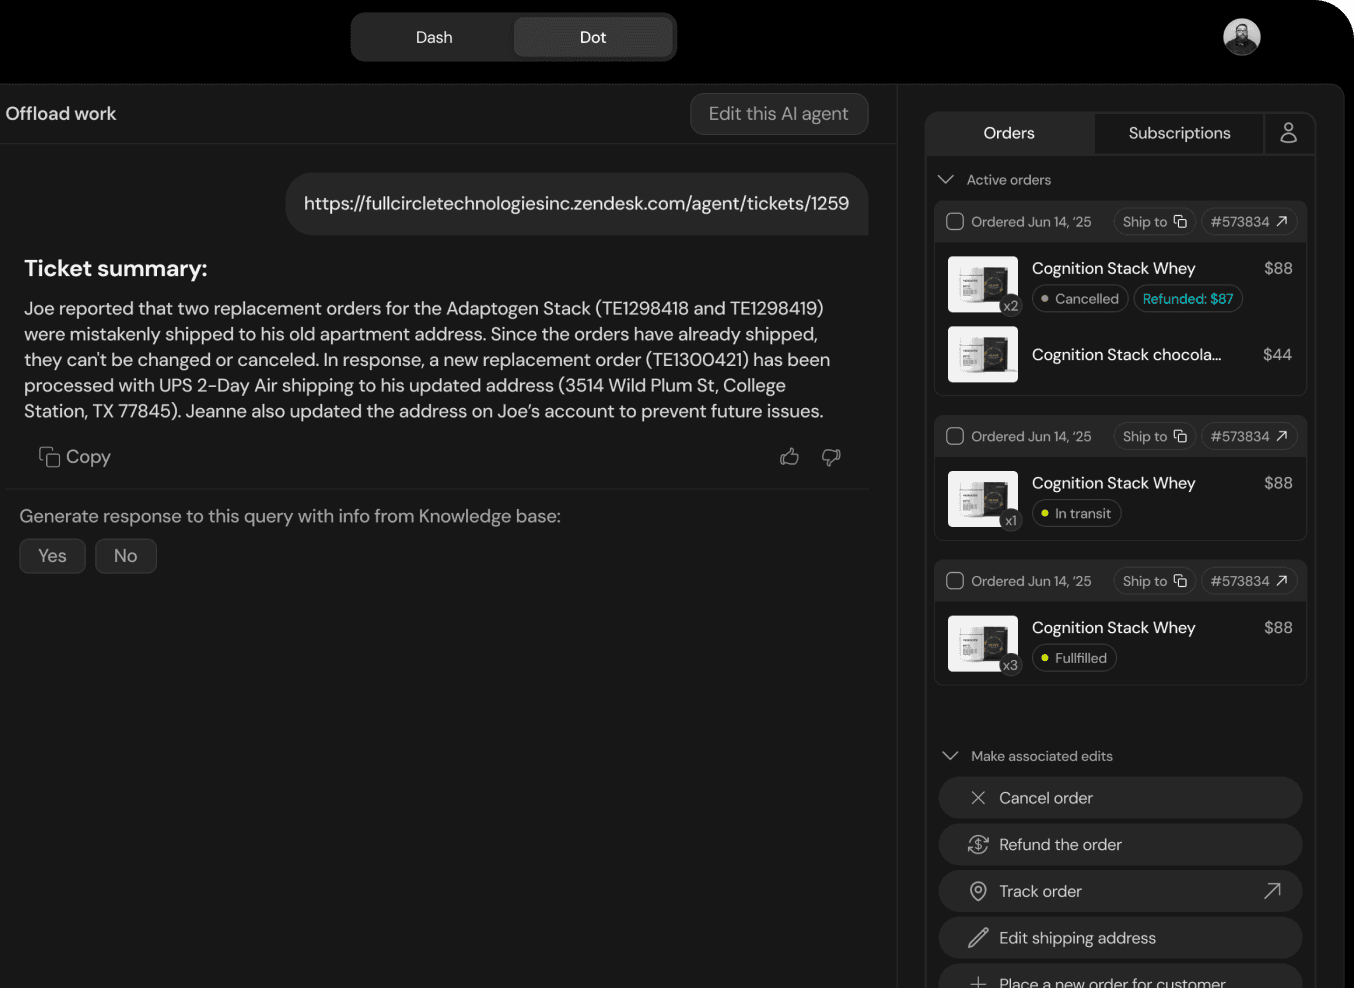Copy Ship to address in Fullfilled order

point(1180,581)
